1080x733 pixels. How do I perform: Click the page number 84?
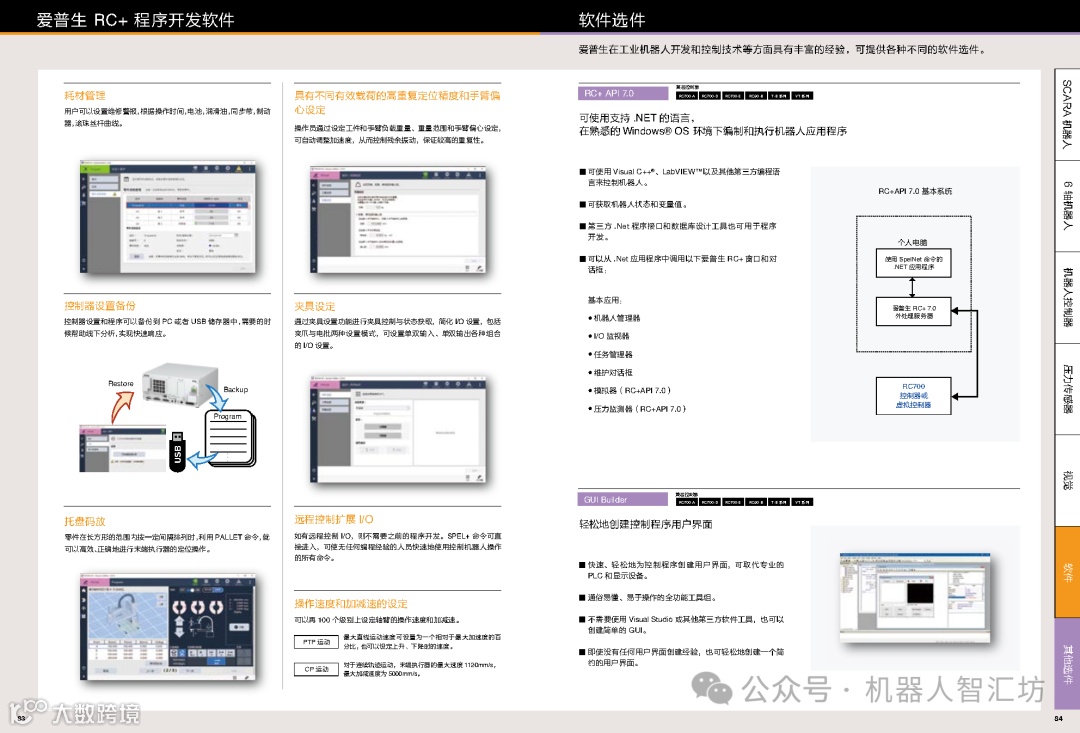click(1059, 719)
